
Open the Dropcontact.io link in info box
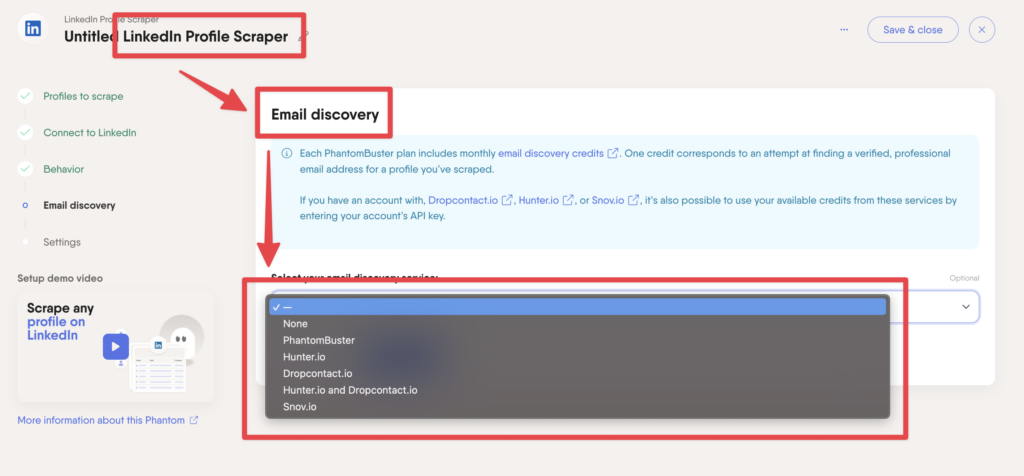pyautogui.click(x=464, y=200)
